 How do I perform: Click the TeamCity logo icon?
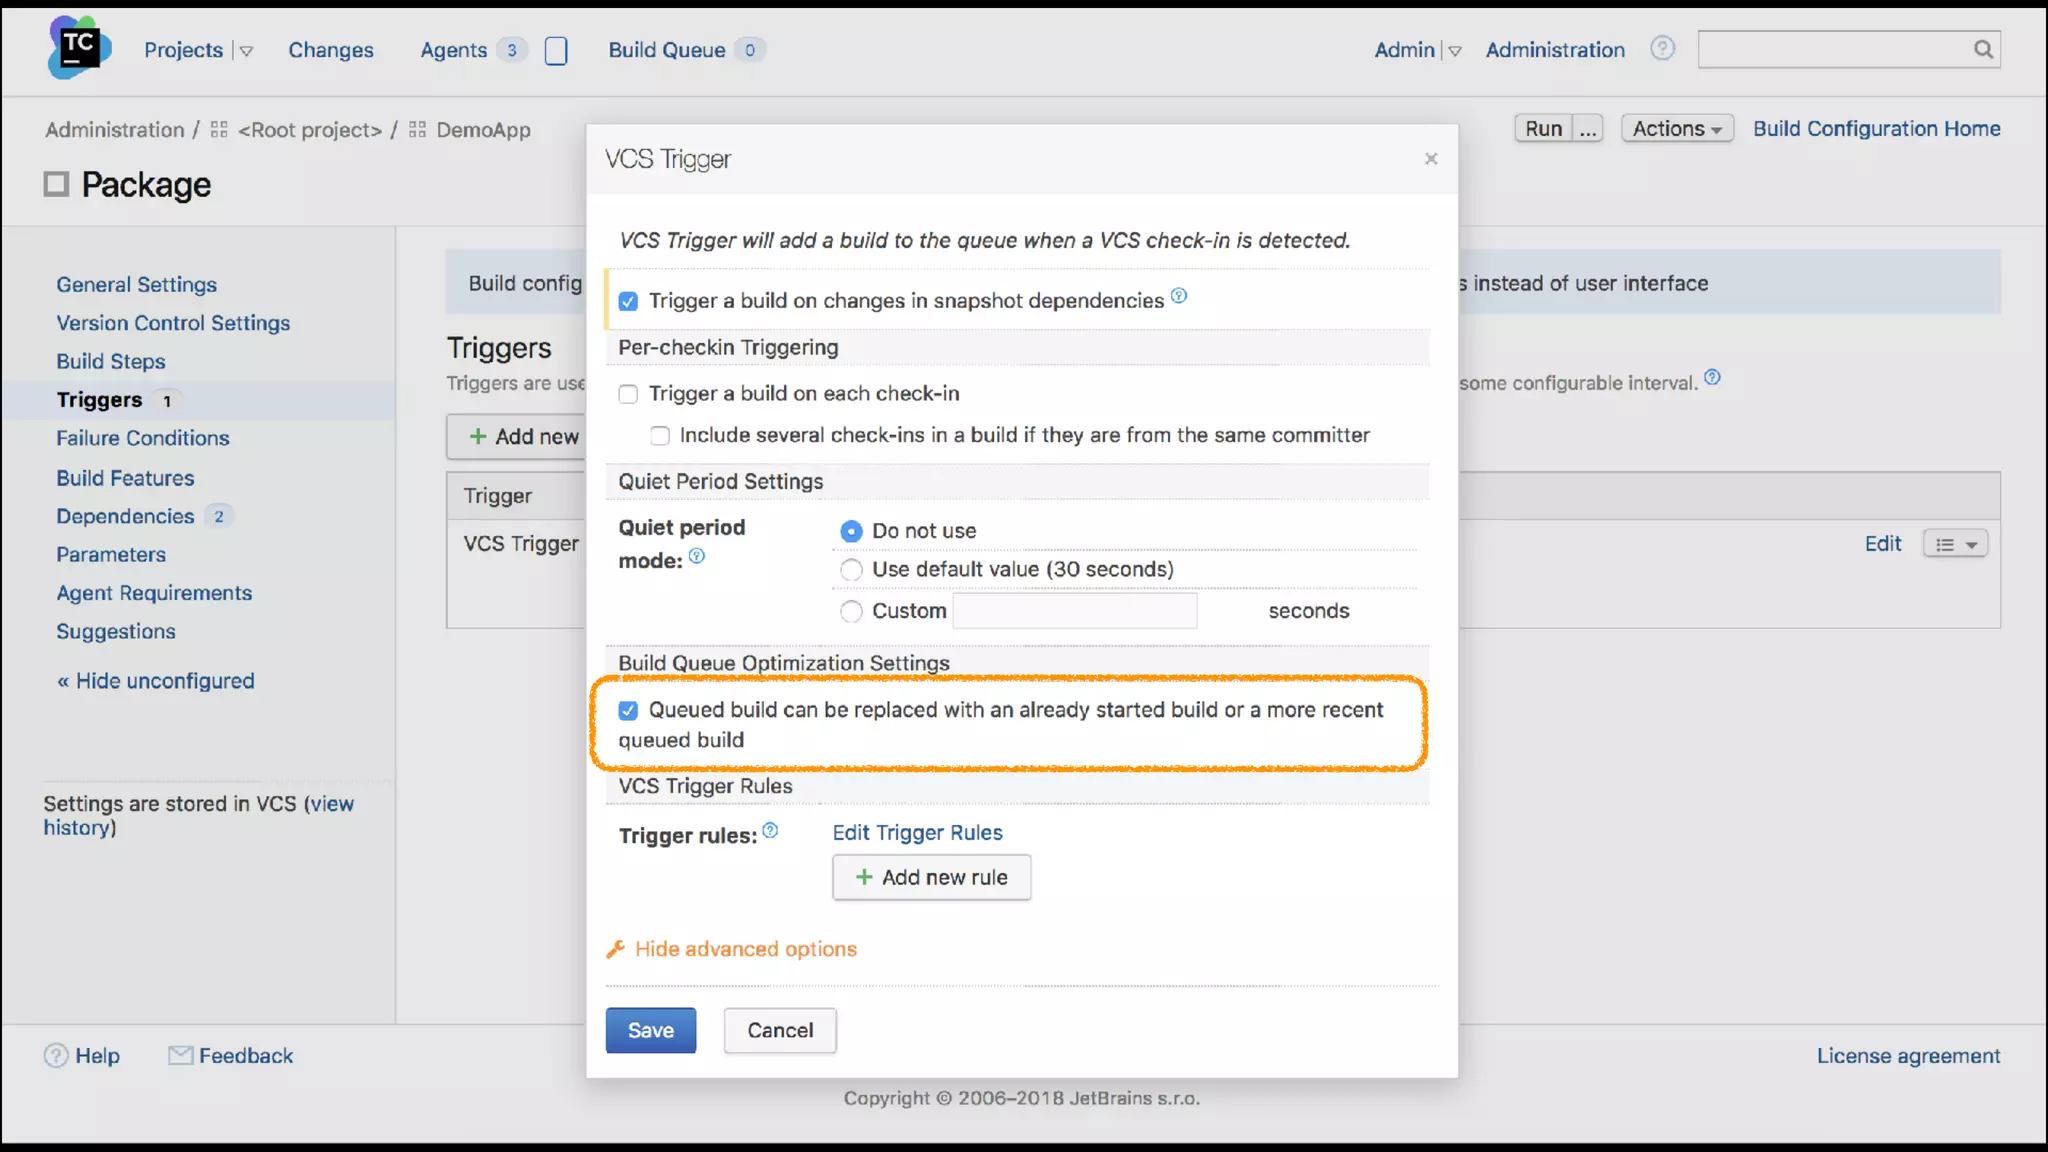78,47
